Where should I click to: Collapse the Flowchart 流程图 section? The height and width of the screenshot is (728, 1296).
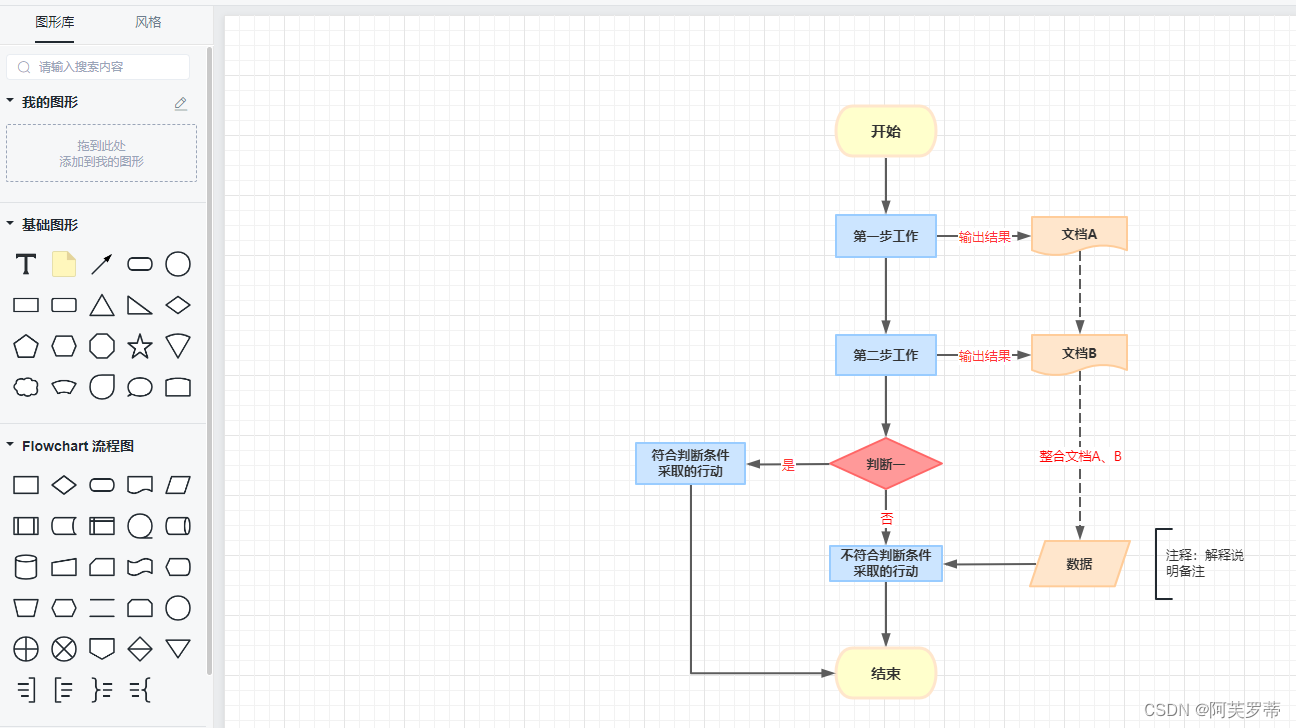(x=10, y=446)
